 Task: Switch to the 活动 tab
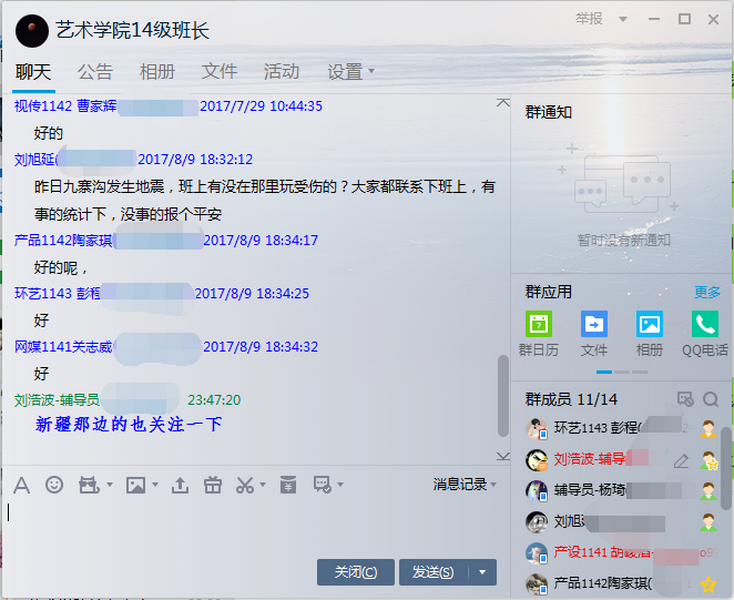[281, 72]
